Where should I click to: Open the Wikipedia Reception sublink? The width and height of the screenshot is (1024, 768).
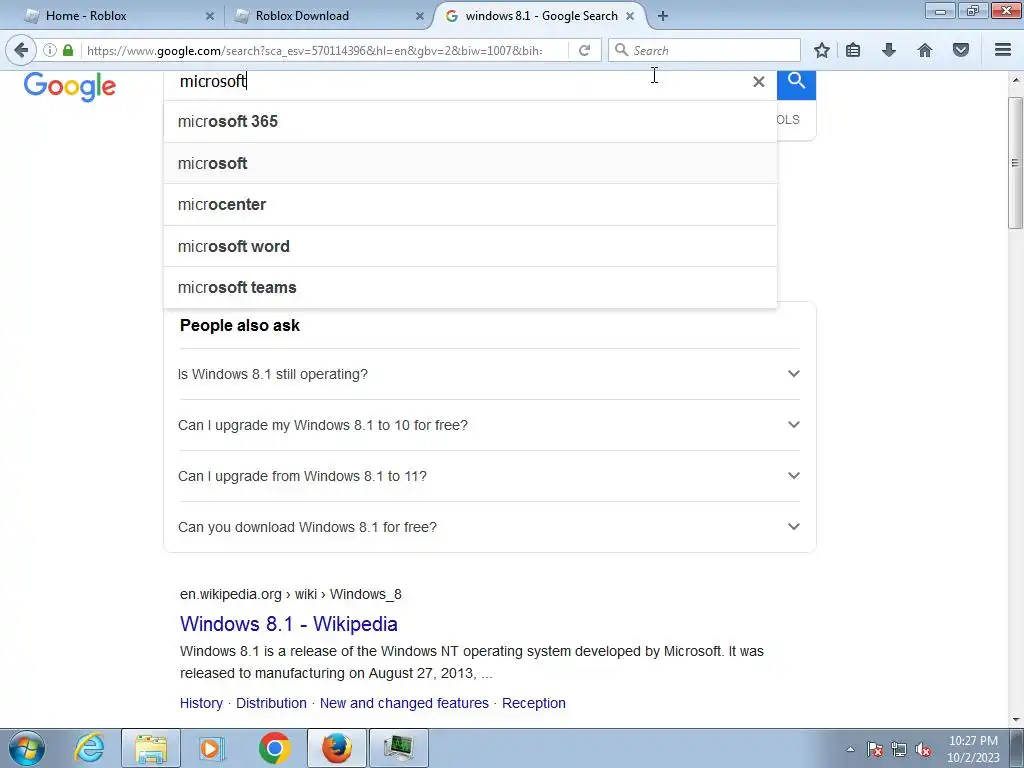click(534, 703)
